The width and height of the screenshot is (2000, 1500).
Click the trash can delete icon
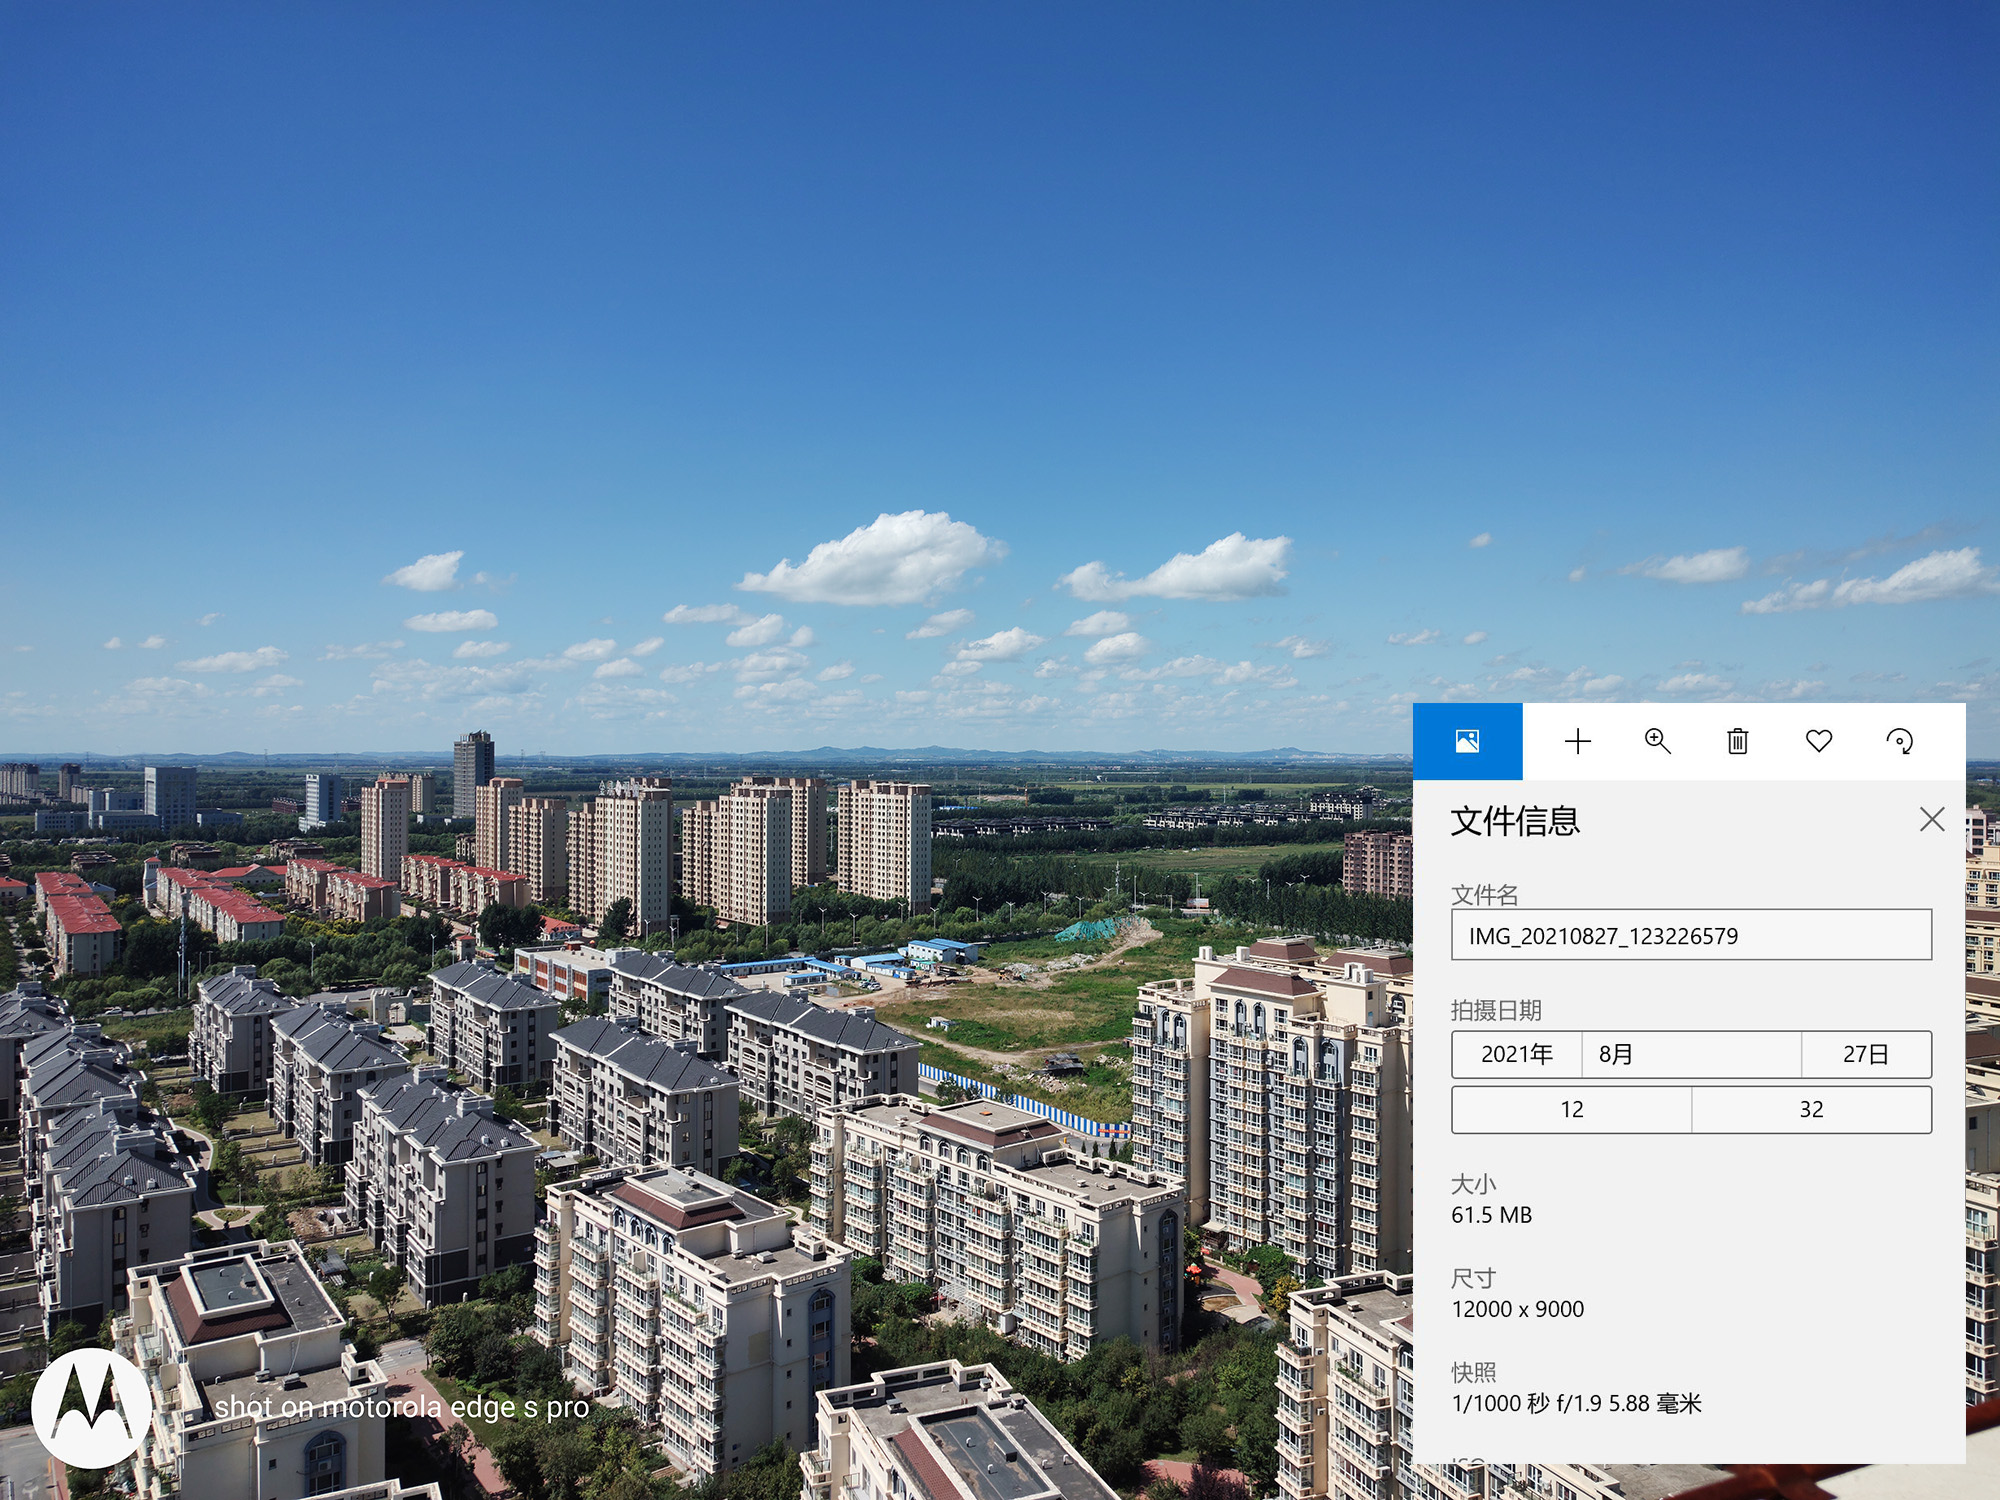point(1738,741)
